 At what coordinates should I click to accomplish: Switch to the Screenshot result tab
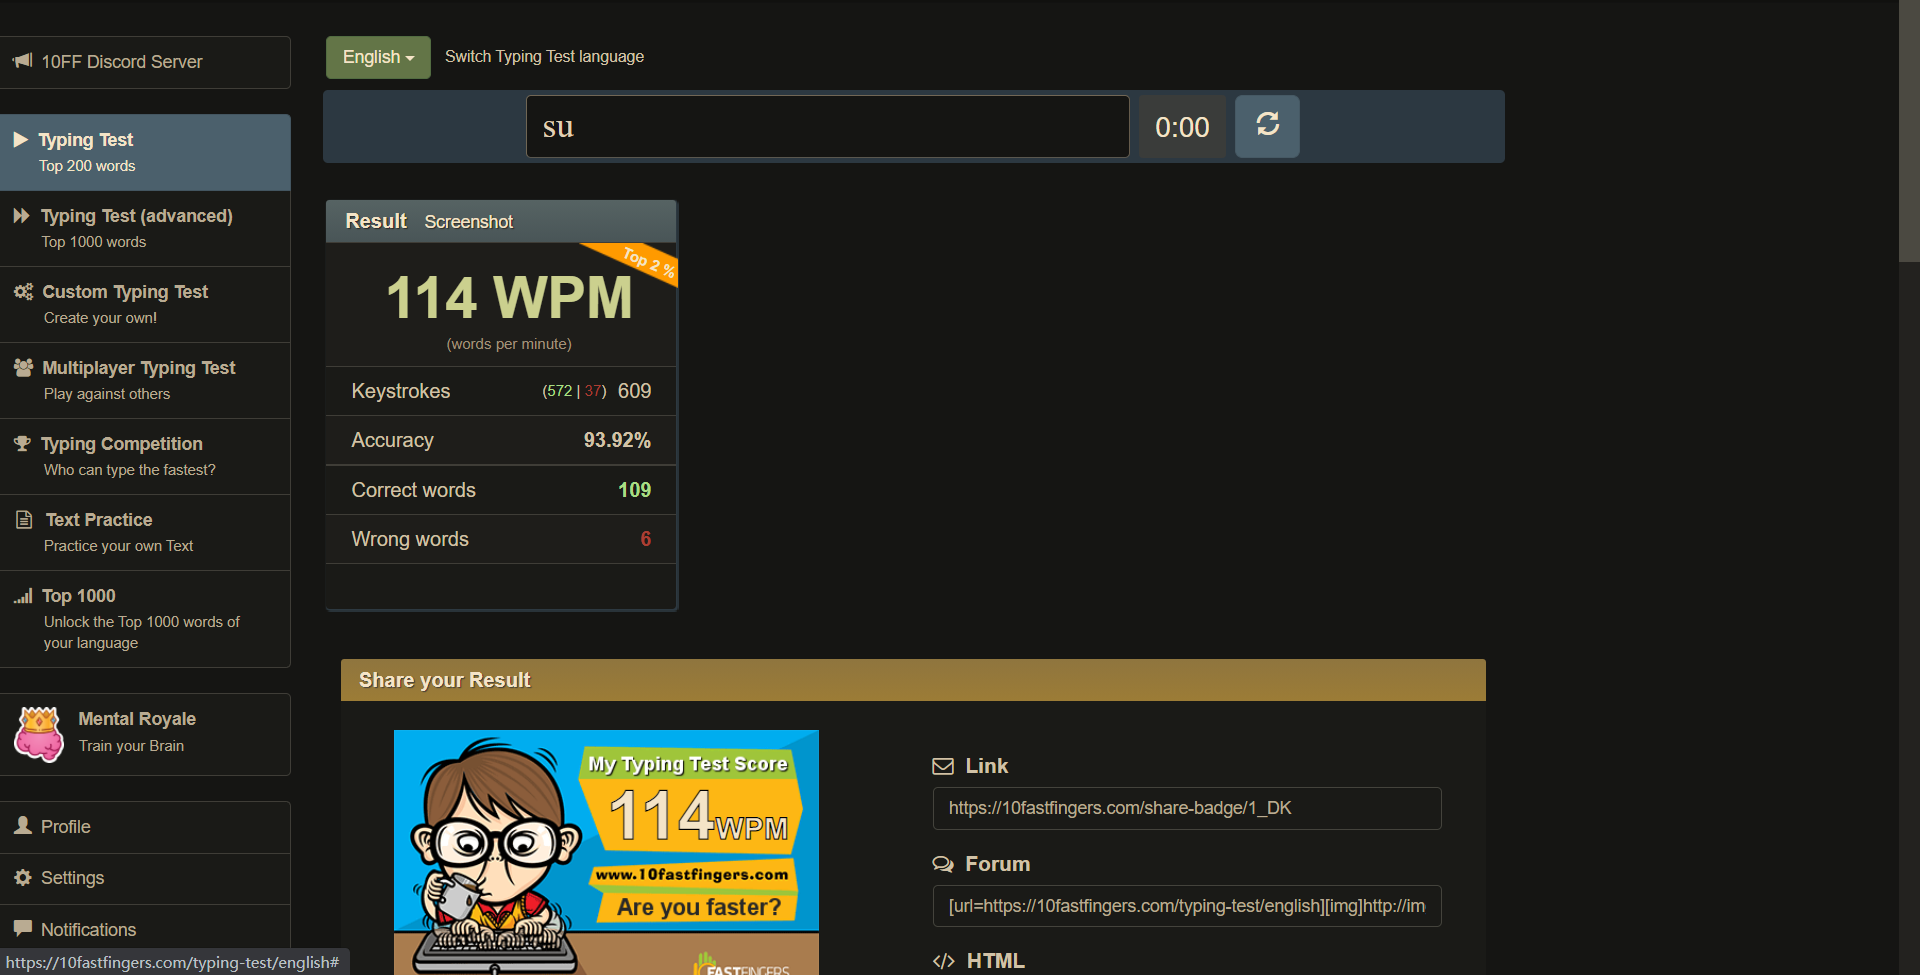(468, 222)
